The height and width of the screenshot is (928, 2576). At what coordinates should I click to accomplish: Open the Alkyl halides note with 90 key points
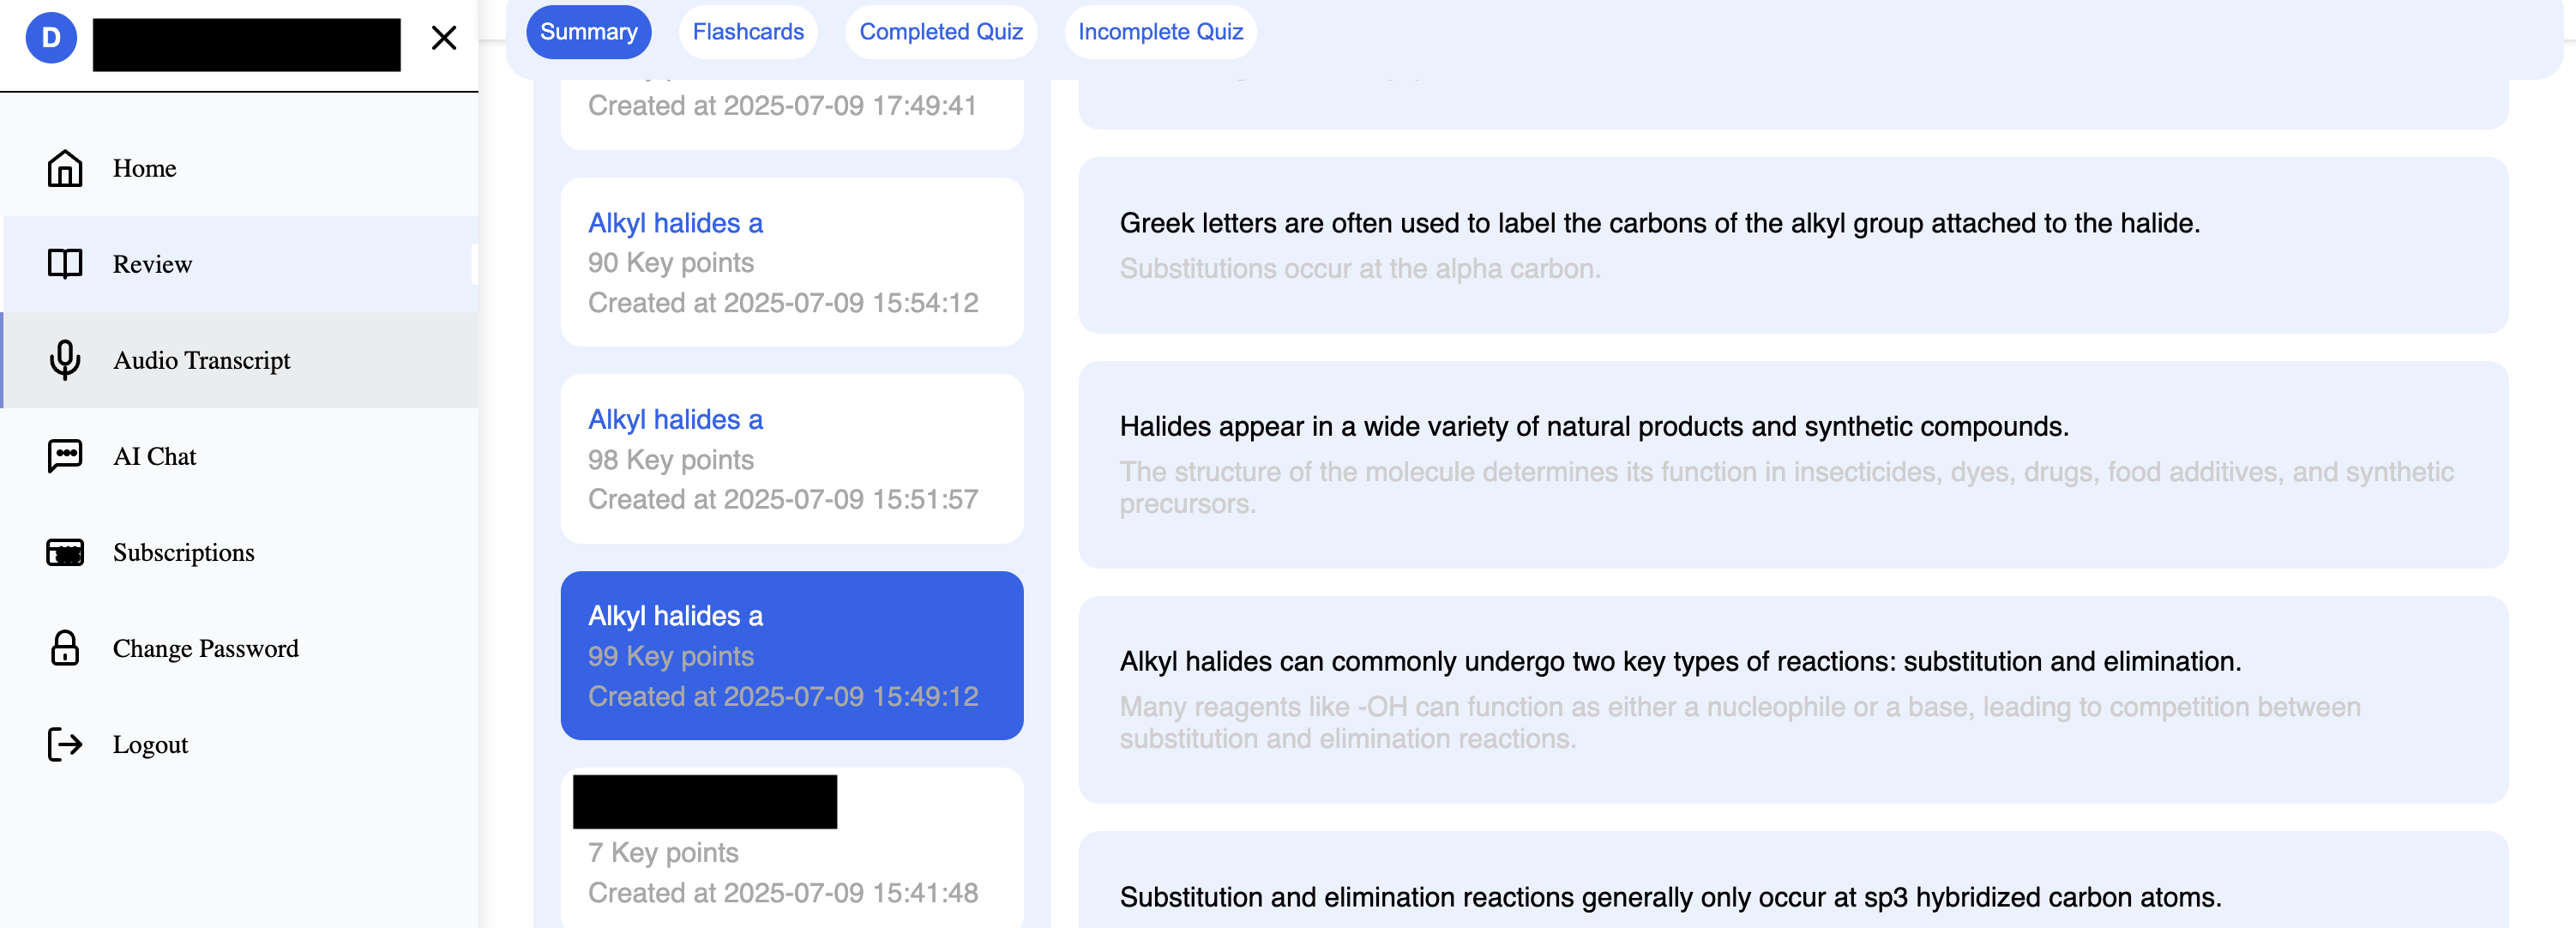[x=792, y=262]
